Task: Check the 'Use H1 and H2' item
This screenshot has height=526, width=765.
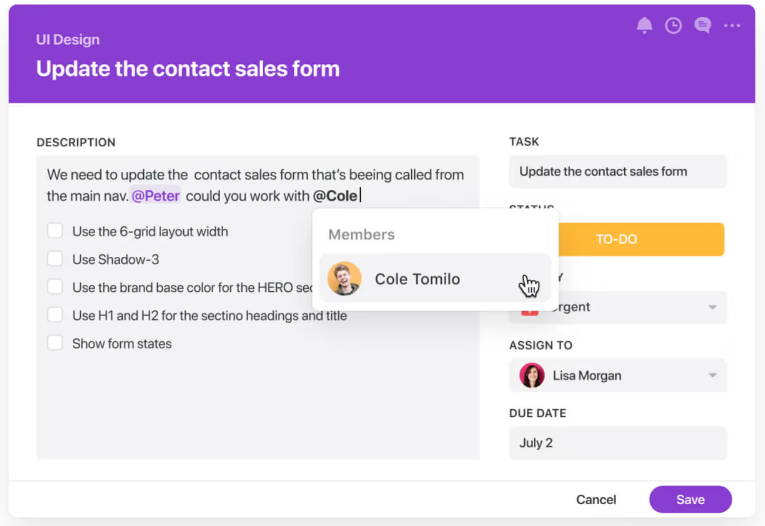Action: tap(55, 315)
